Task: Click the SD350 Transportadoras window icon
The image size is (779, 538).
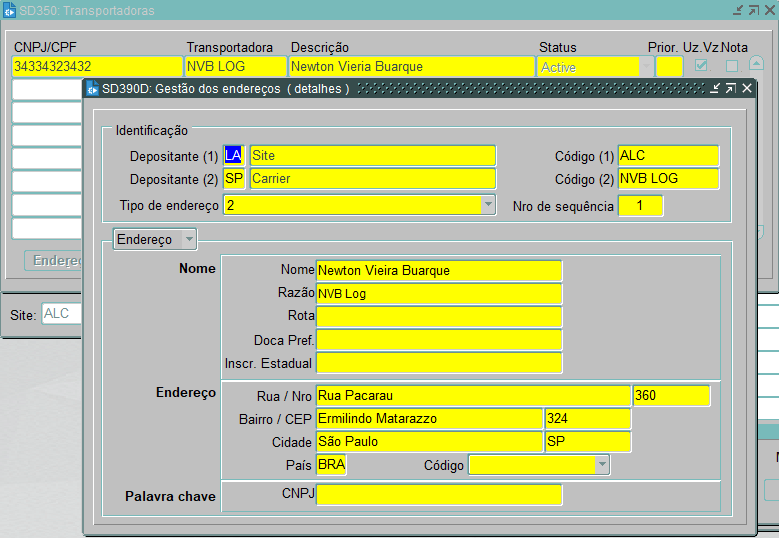Action: tap(9, 9)
